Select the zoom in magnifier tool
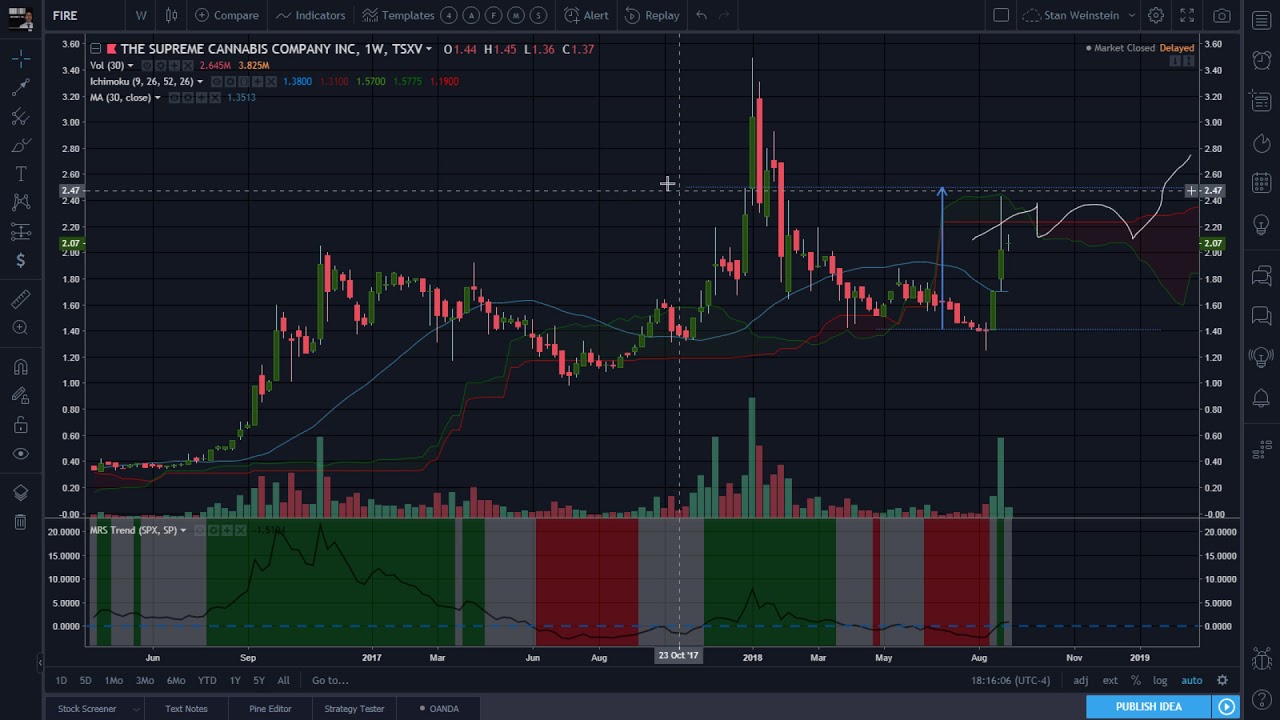Image resolution: width=1280 pixels, height=720 pixels. click(x=20, y=328)
